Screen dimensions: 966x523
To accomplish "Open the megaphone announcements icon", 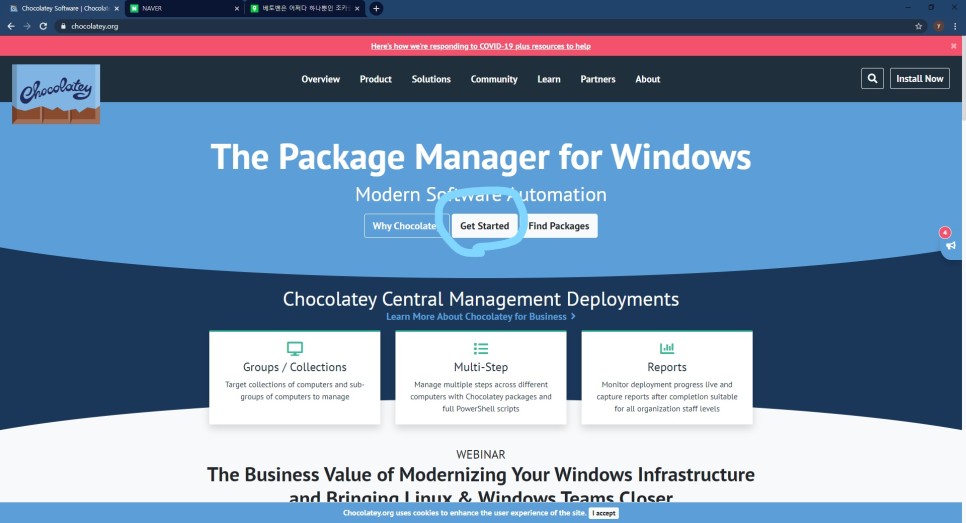I will pos(951,245).
